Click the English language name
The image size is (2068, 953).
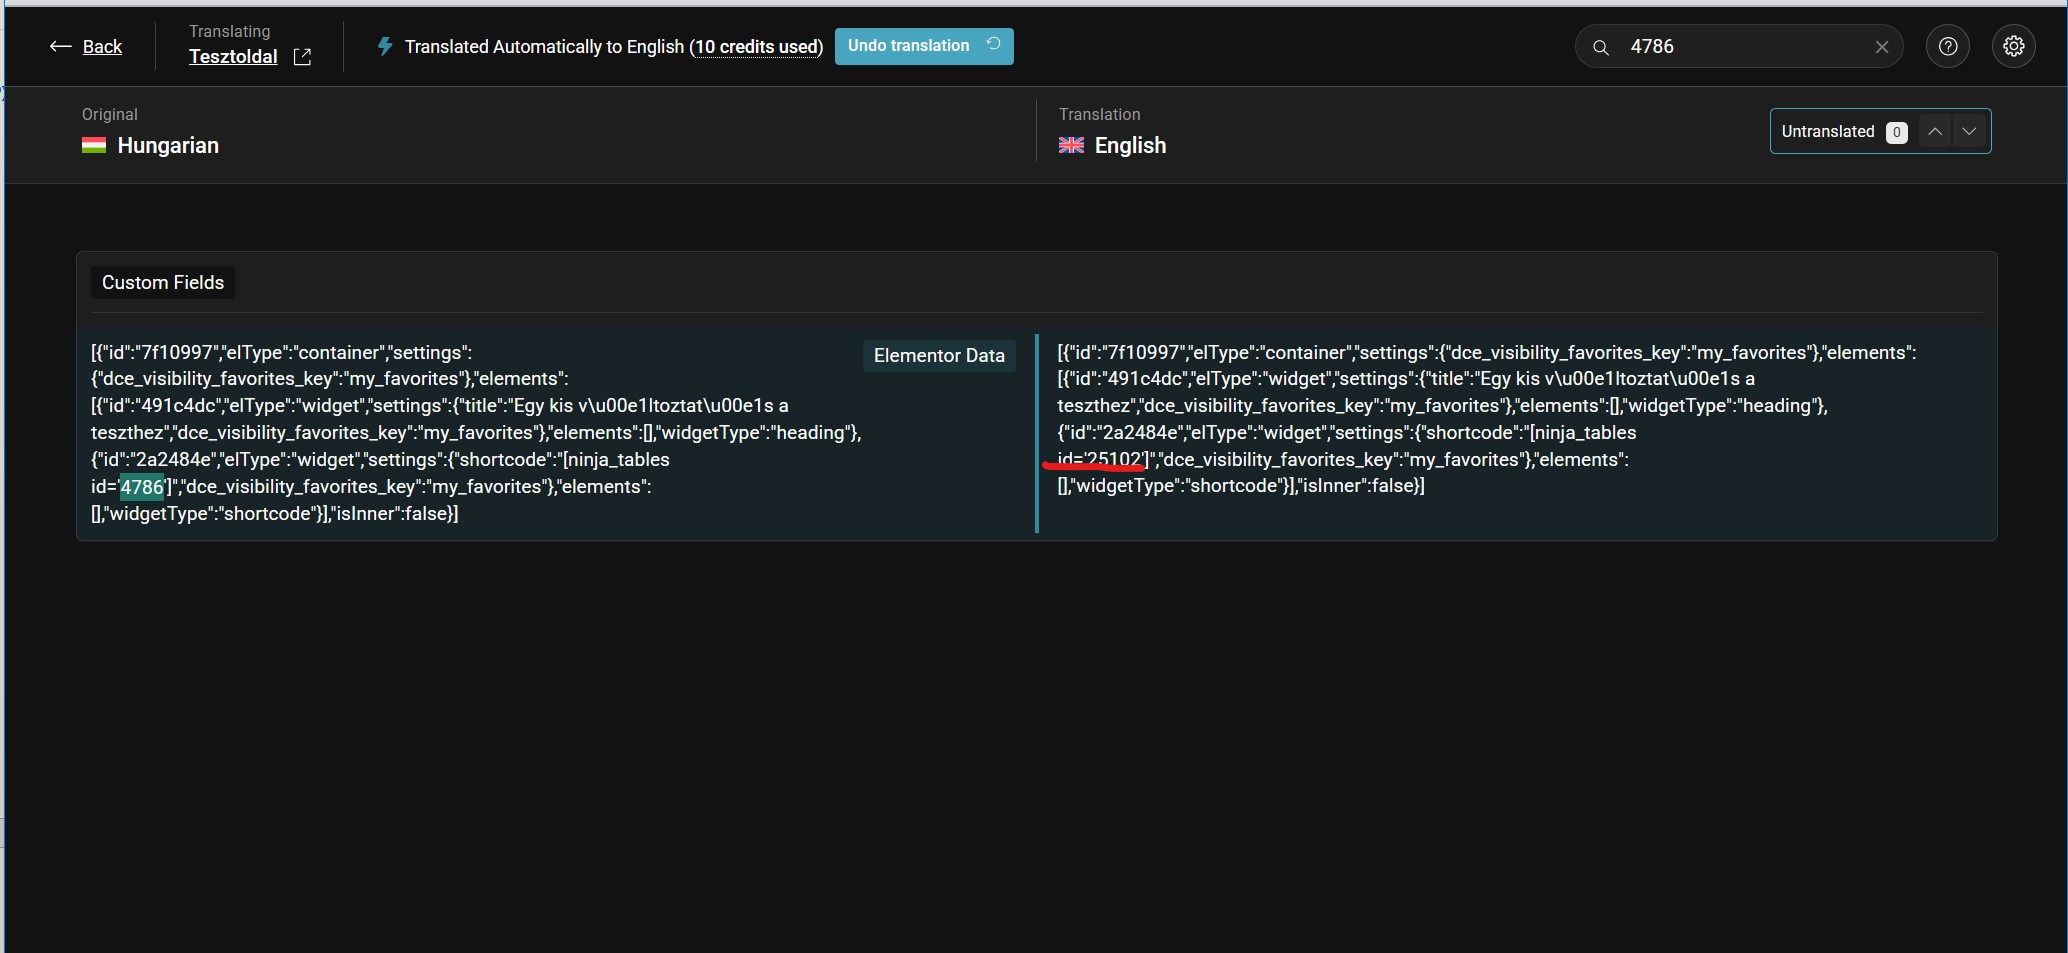(x=1130, y=145)
